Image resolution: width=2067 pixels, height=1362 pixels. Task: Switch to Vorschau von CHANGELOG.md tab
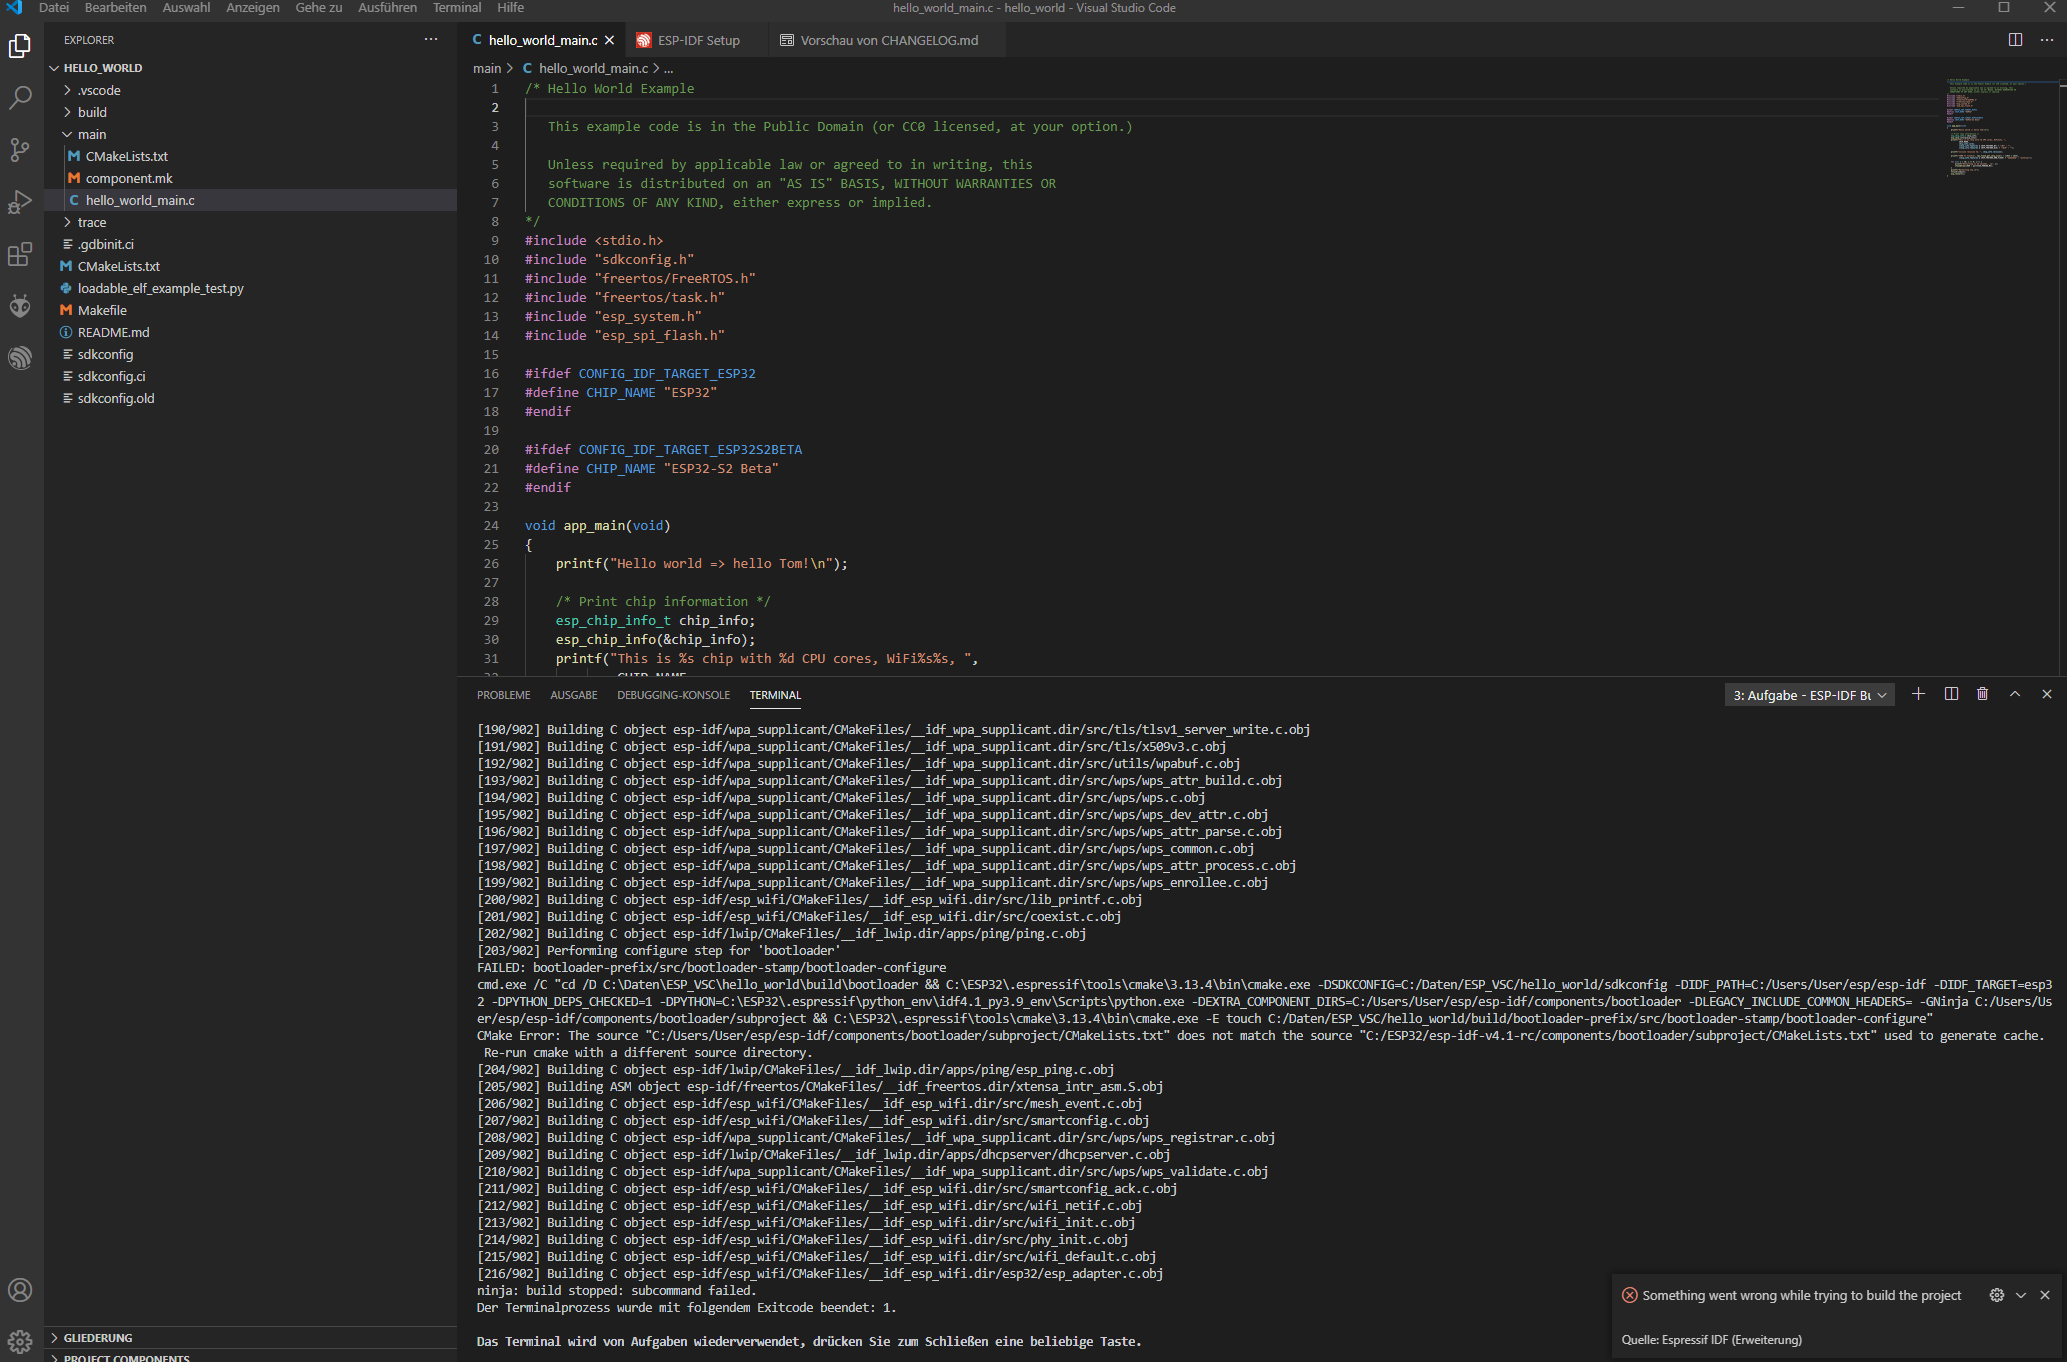click(x=888, y=40)
